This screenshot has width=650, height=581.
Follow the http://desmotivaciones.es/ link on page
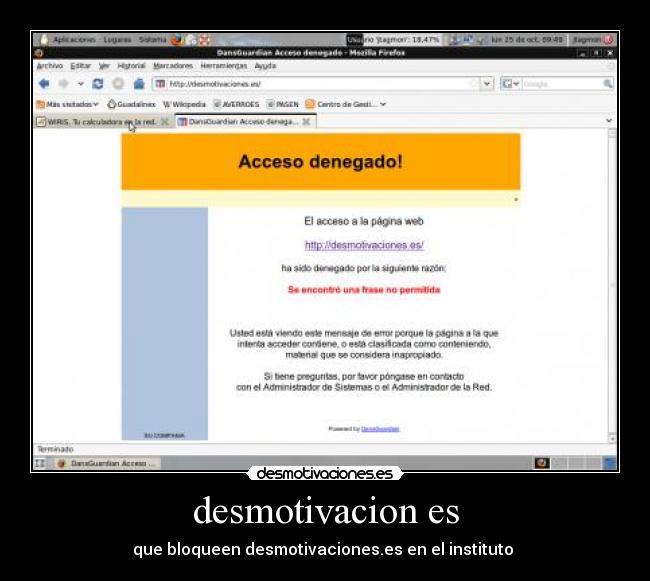pyautogui.click(x=364, y=245)
